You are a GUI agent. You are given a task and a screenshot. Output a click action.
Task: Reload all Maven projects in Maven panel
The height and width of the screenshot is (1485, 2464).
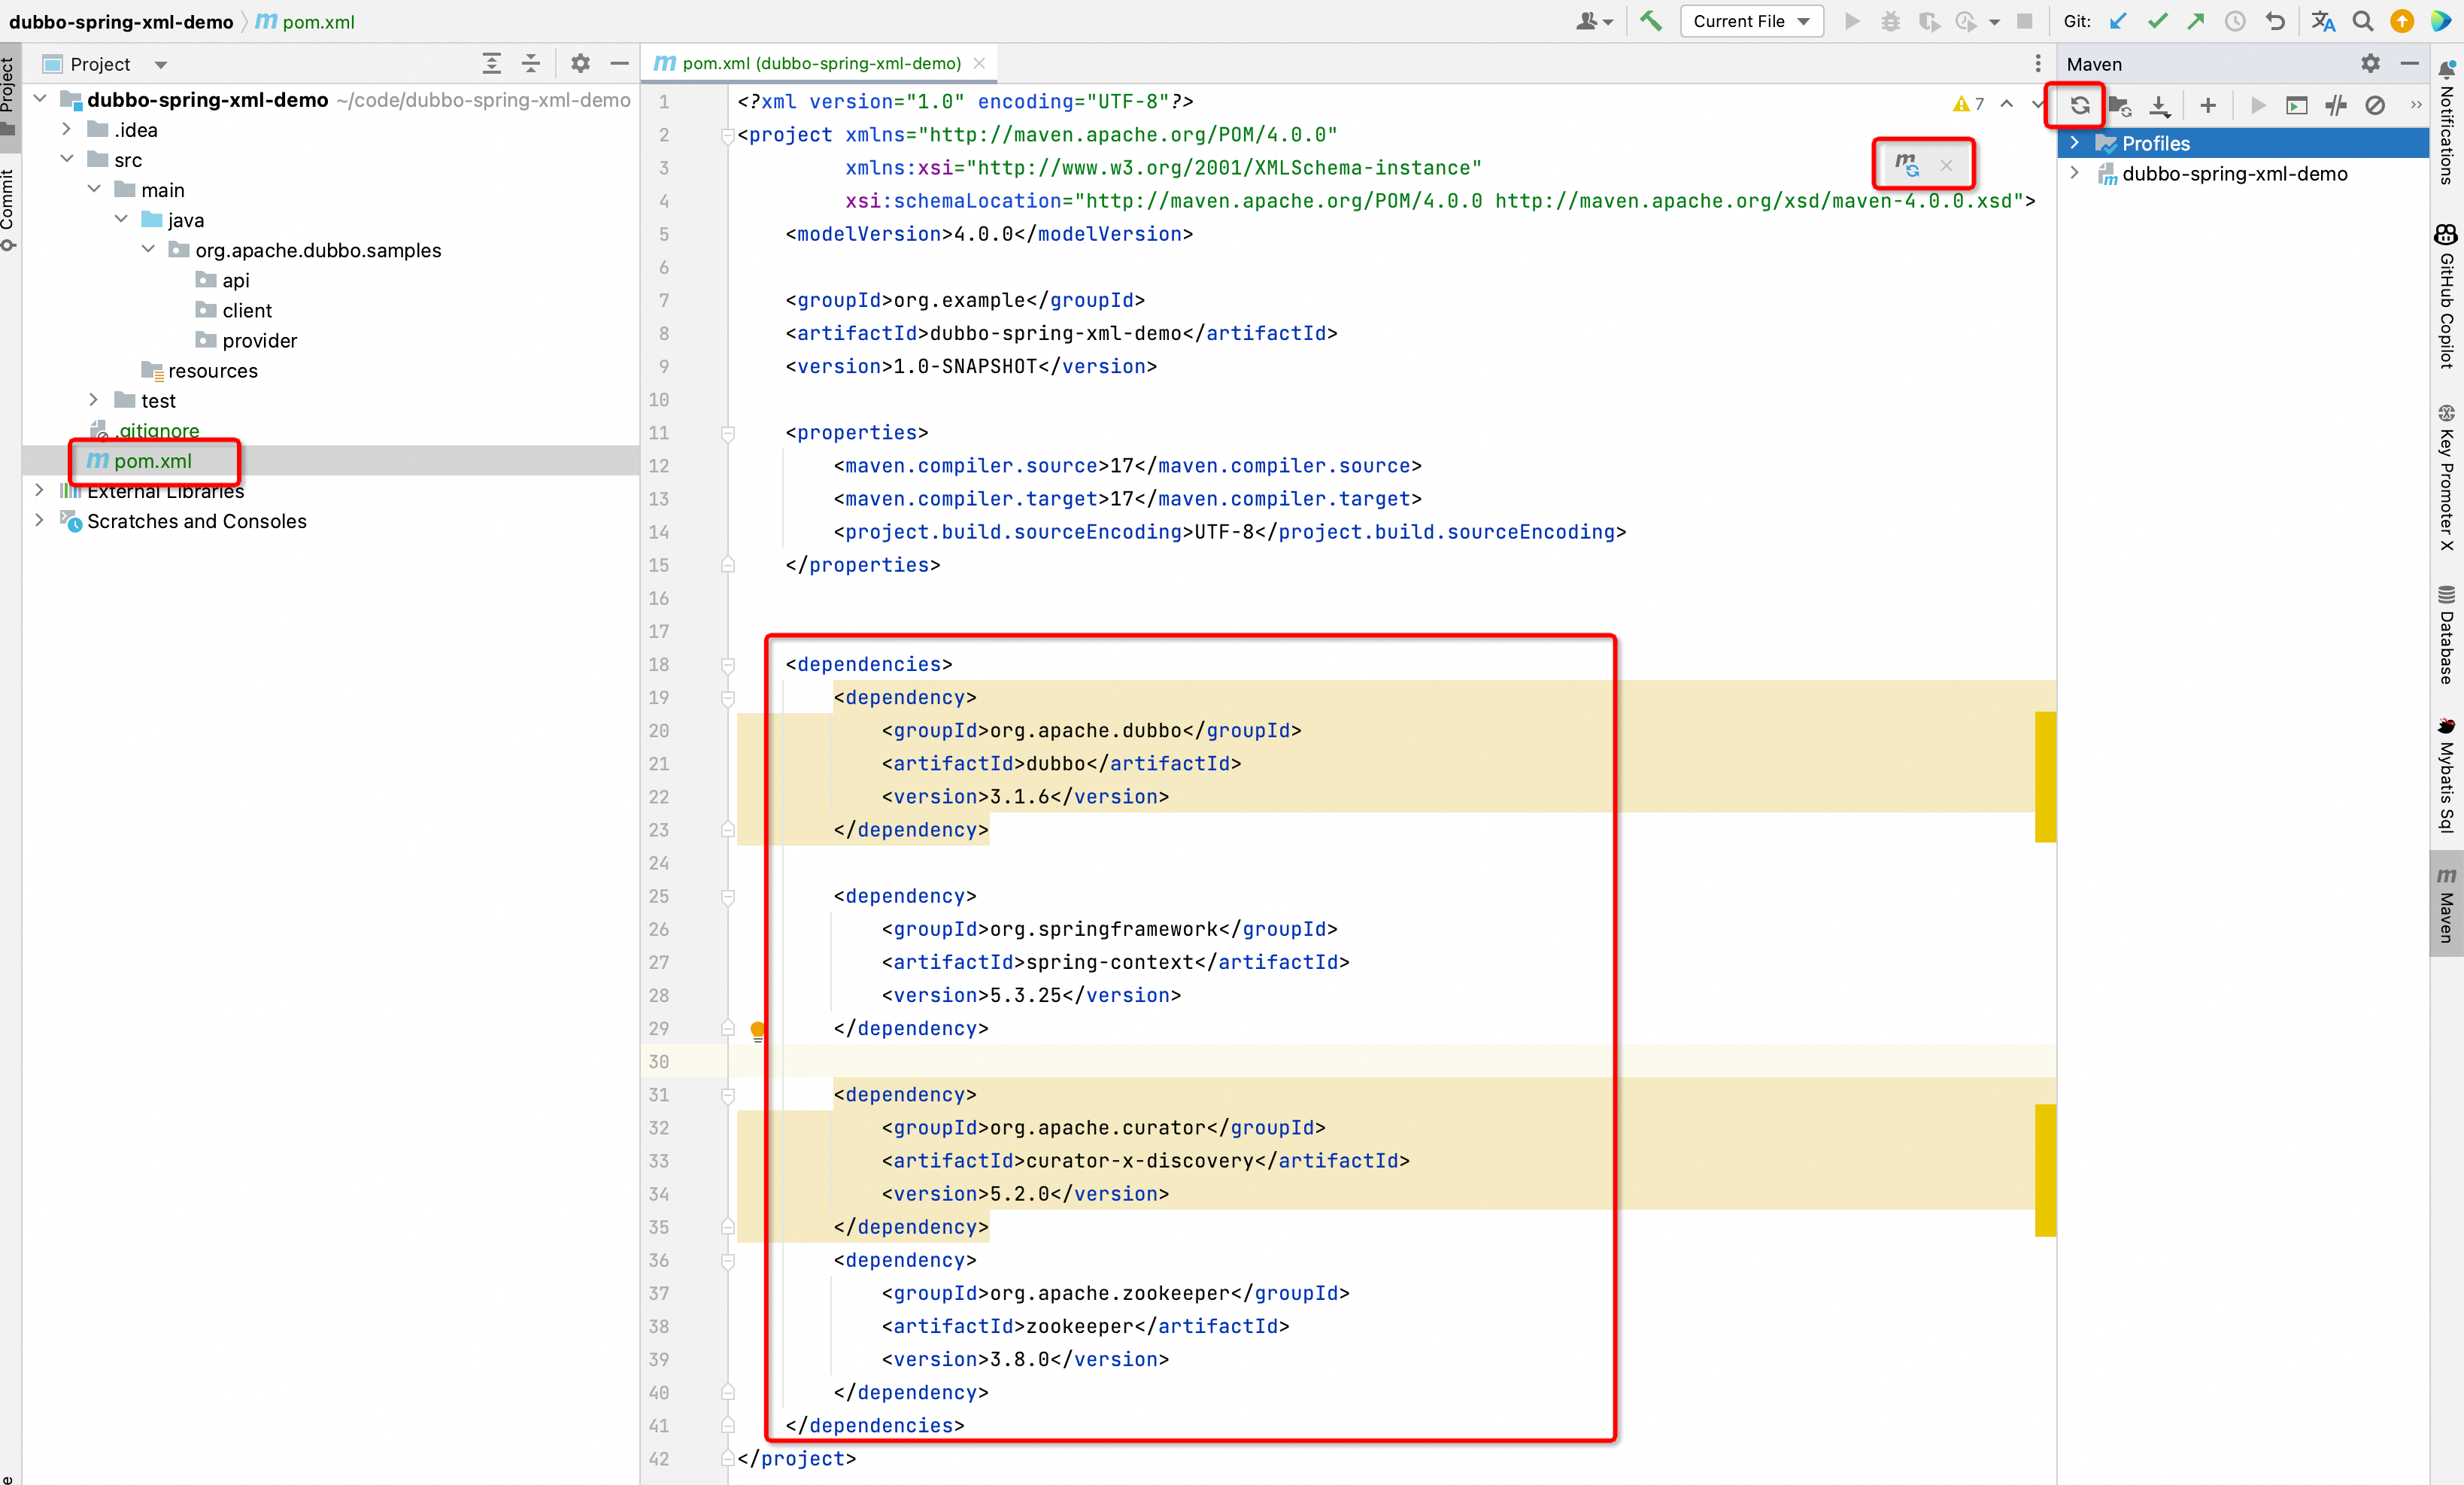click(2080, 105)
